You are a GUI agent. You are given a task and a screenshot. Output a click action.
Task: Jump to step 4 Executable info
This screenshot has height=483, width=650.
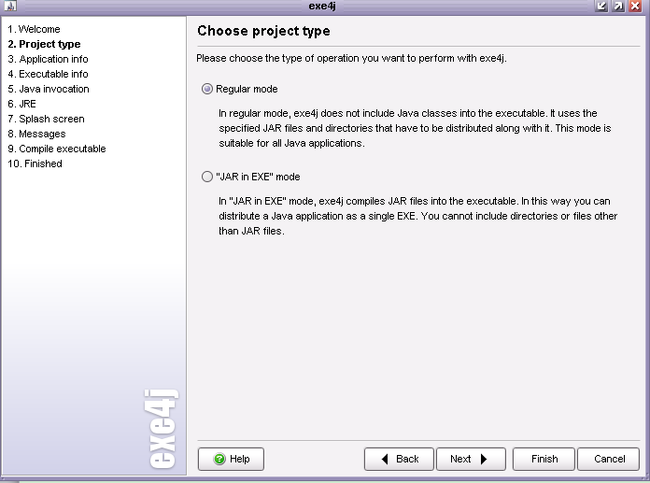point(48,74)
